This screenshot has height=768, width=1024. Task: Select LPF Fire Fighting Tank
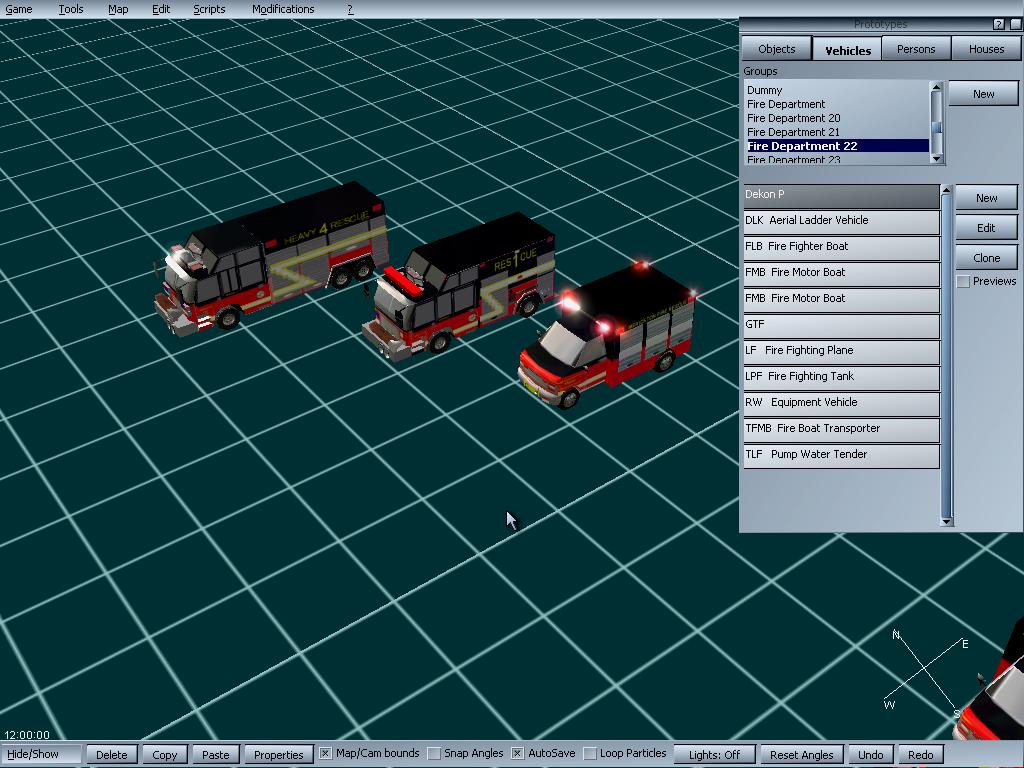[841, 377]
